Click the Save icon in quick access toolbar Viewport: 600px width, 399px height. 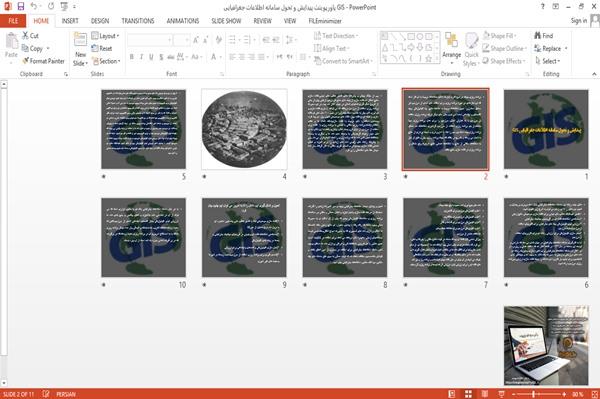pyautogui.click(x=21, y=7)
